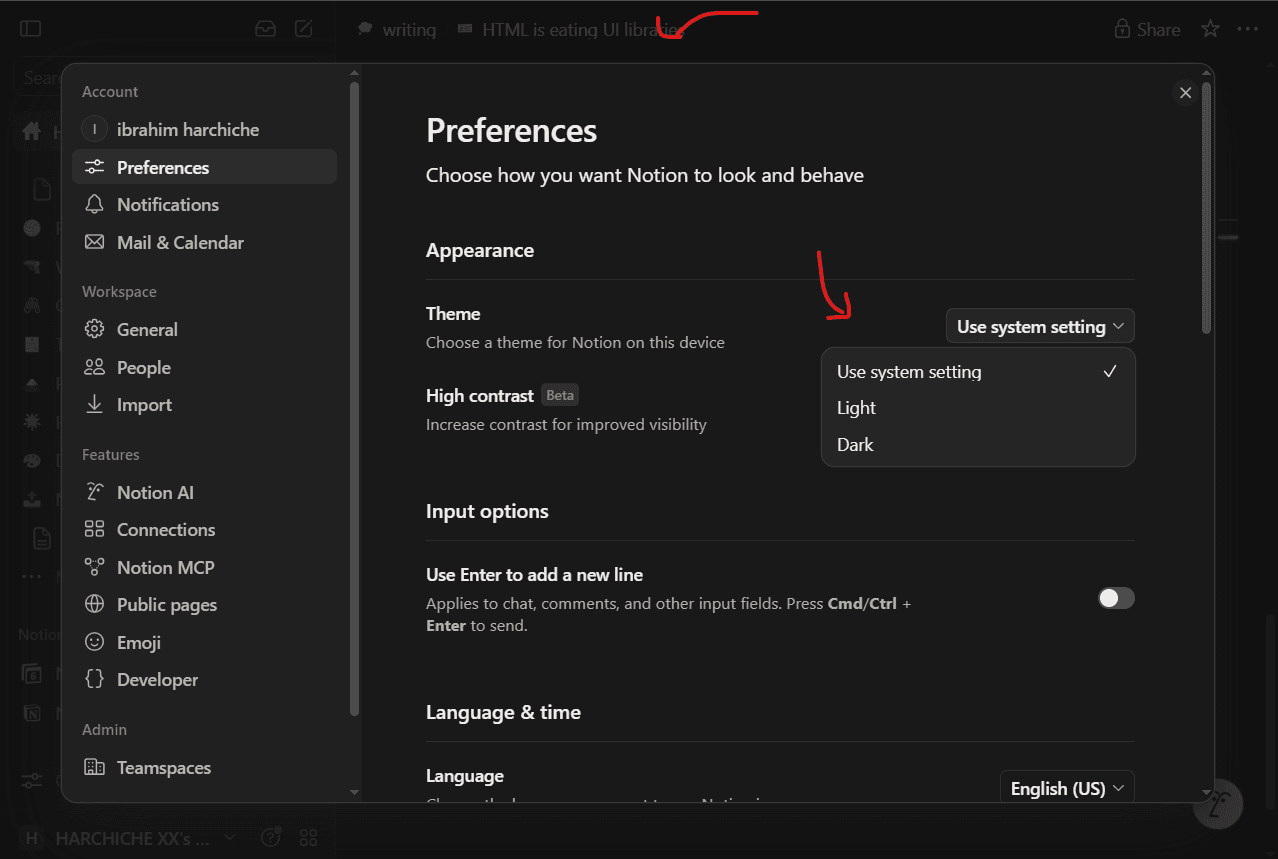Click the settings sidebar scrollbar thumb
This screenshot has height=859, width=1278.
[x=354, y=400]
